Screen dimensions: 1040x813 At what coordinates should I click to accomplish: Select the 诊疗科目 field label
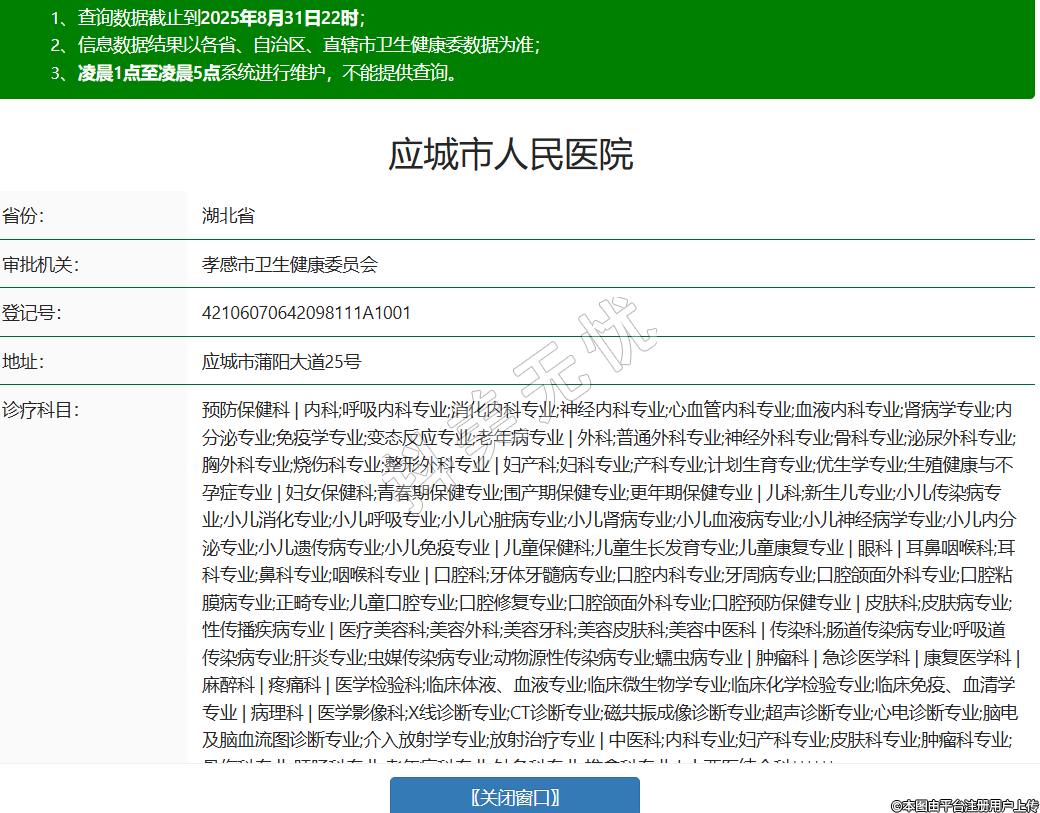(x=40, y=410)
